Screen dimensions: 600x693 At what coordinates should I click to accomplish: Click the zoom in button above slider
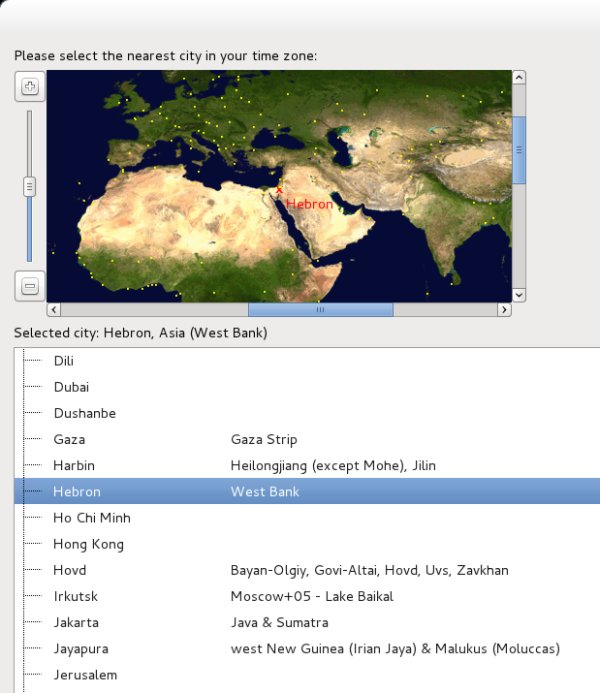tap(29, 86)
